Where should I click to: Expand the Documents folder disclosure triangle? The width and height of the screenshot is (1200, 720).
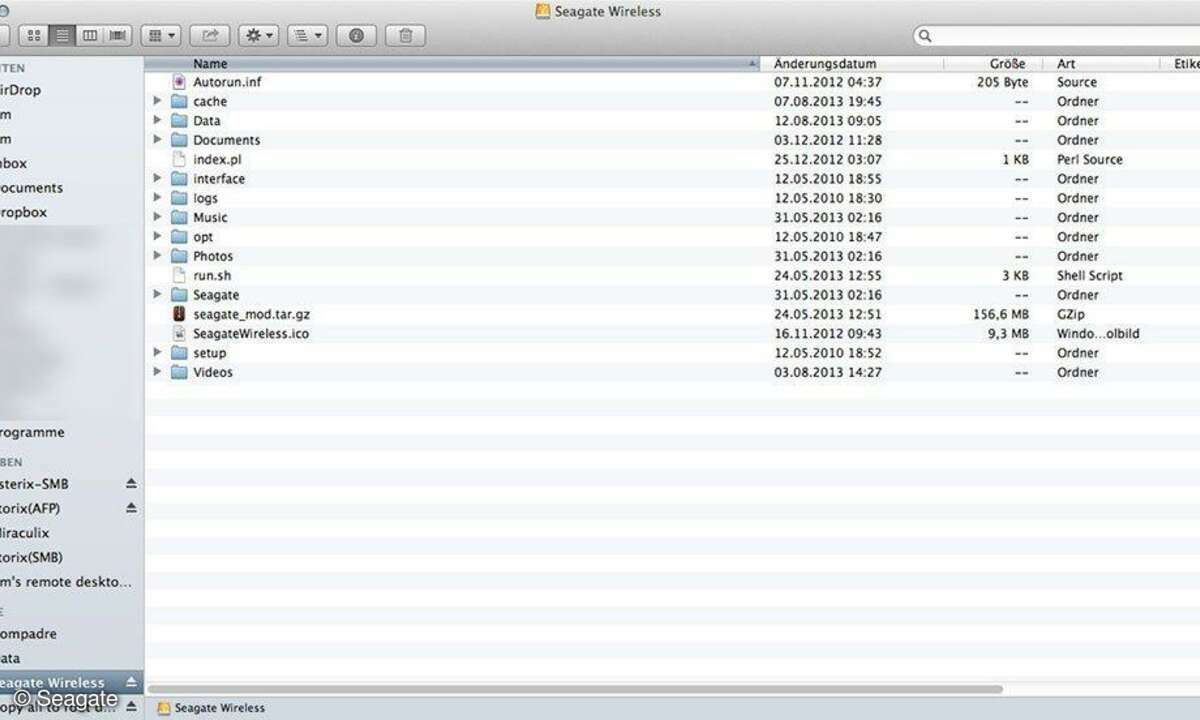pos(157,140)
